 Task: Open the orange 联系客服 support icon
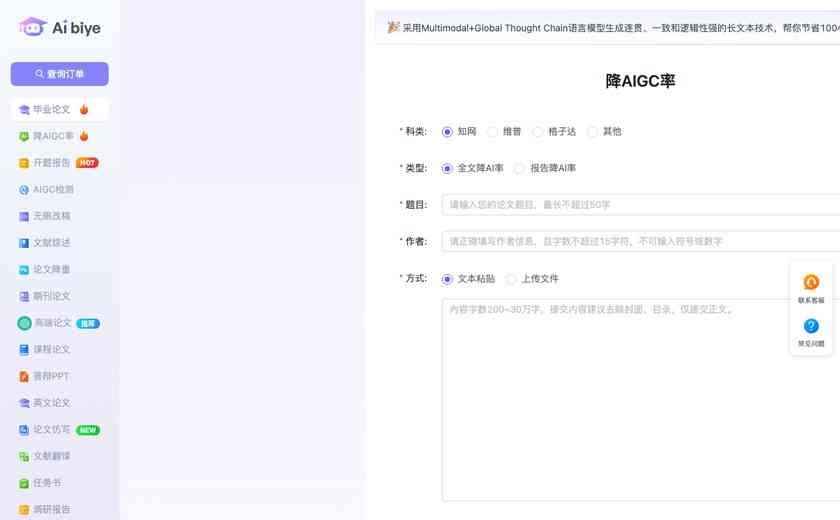[x=811, y=282]
